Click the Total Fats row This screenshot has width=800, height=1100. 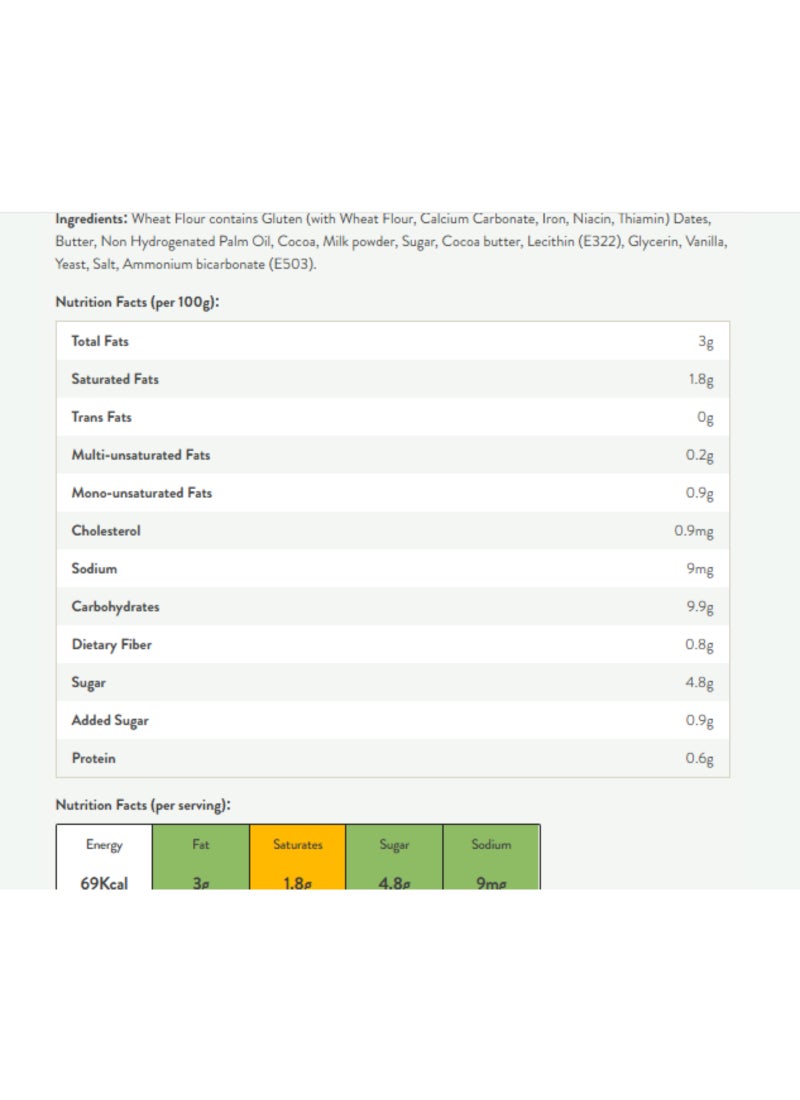(393, 341)
